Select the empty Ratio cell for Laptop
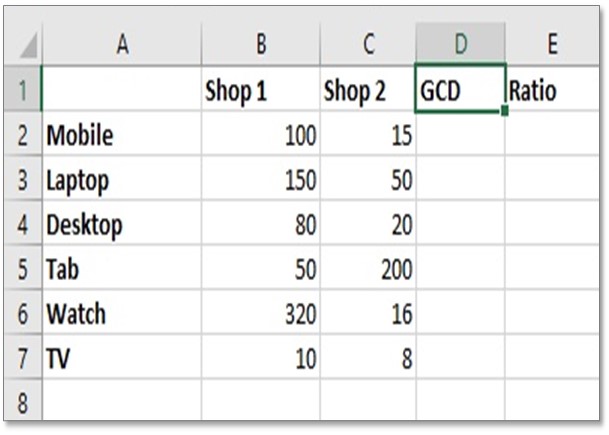Screen dimensions: 609x435 [552, 179]
